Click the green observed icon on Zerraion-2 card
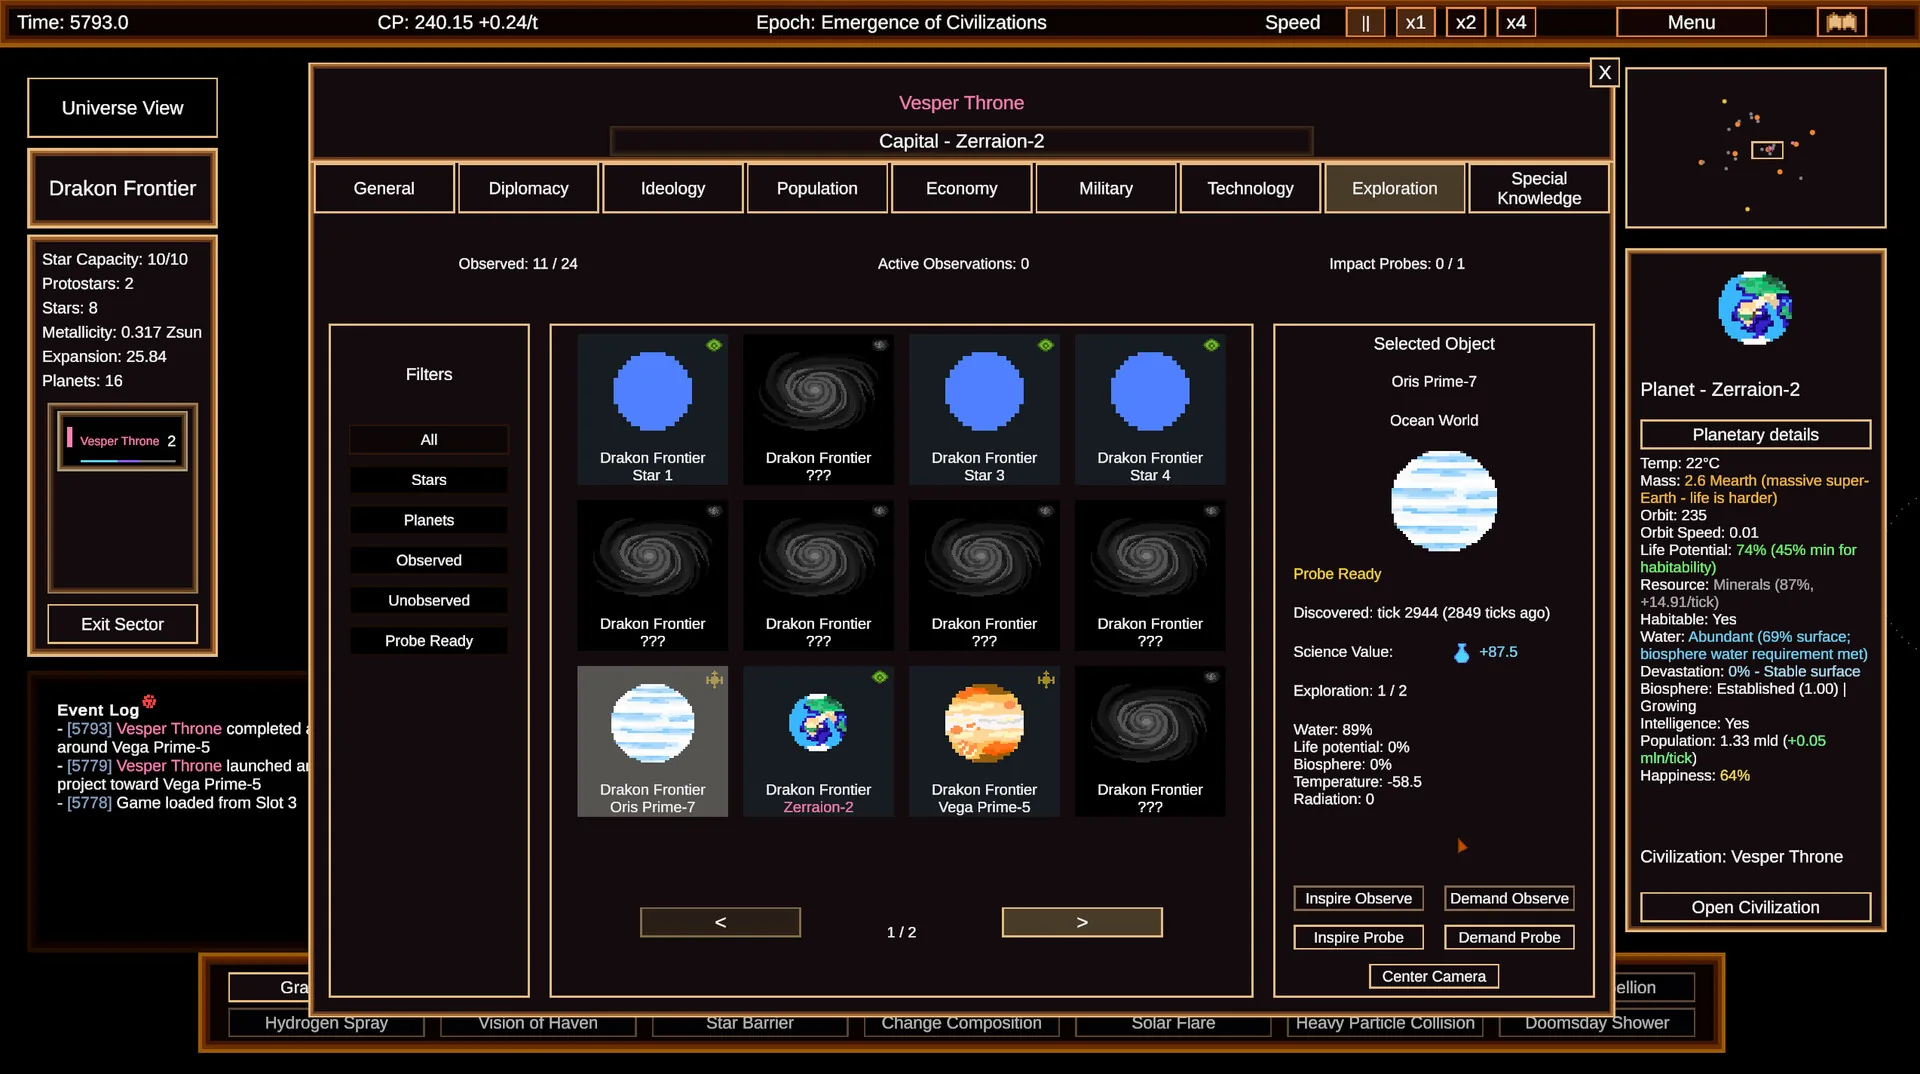This screenshot has height=1074, width=1920. click(x=880, y=677)
